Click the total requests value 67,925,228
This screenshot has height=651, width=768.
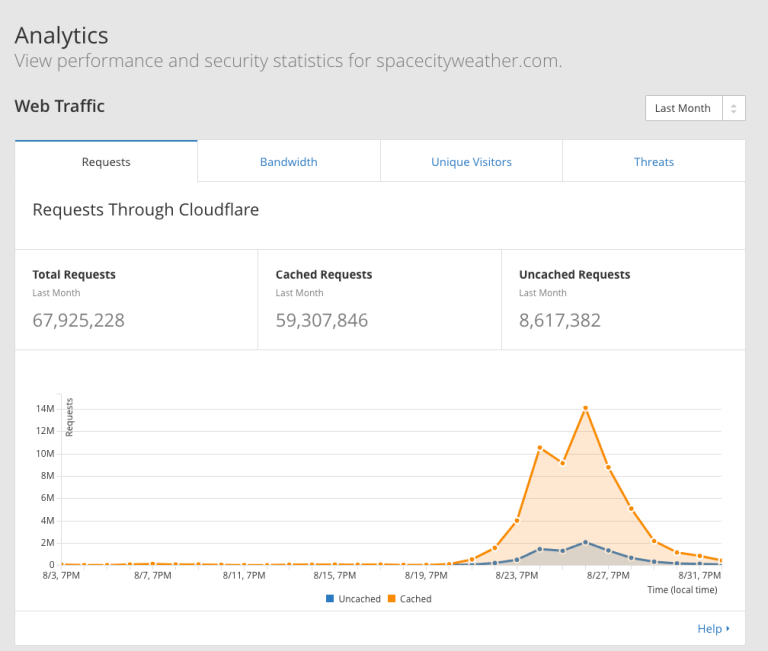click(78, 320)
